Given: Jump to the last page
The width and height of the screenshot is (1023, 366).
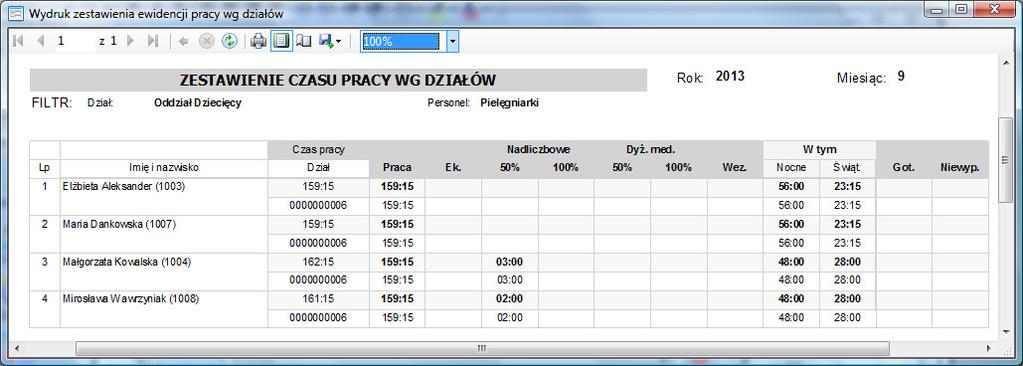Looking at the screenshot, I should (x=153, y=41).
